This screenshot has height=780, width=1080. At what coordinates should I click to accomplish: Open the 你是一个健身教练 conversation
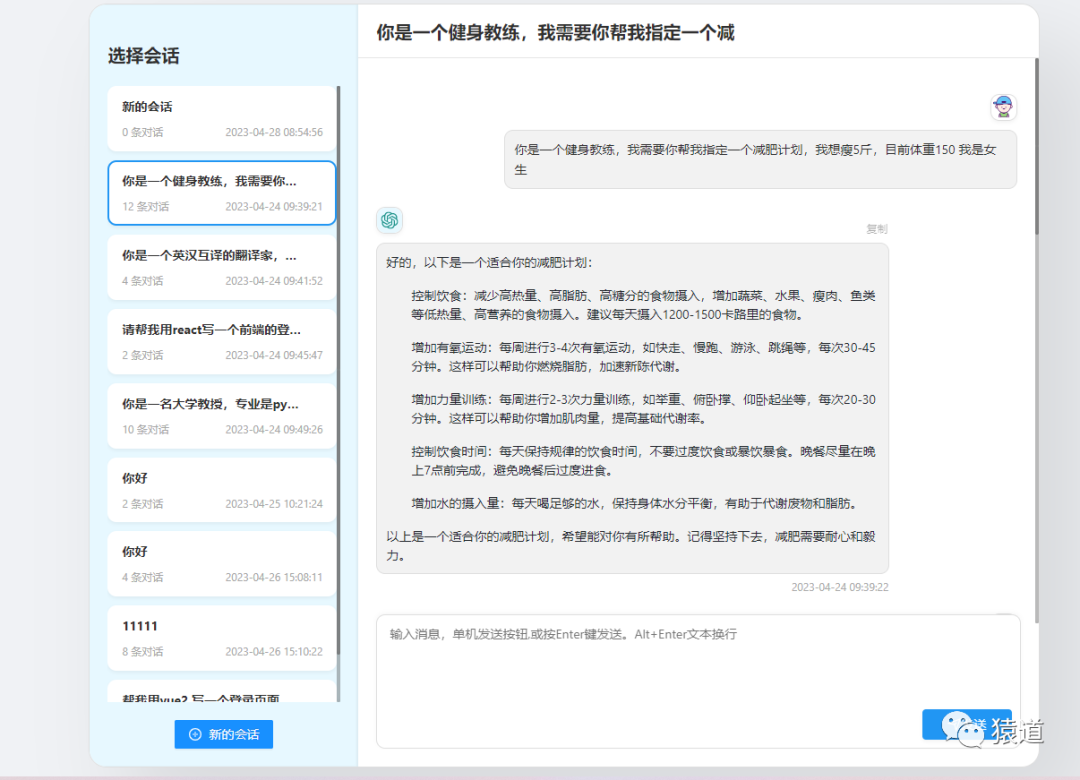(221, 192)
